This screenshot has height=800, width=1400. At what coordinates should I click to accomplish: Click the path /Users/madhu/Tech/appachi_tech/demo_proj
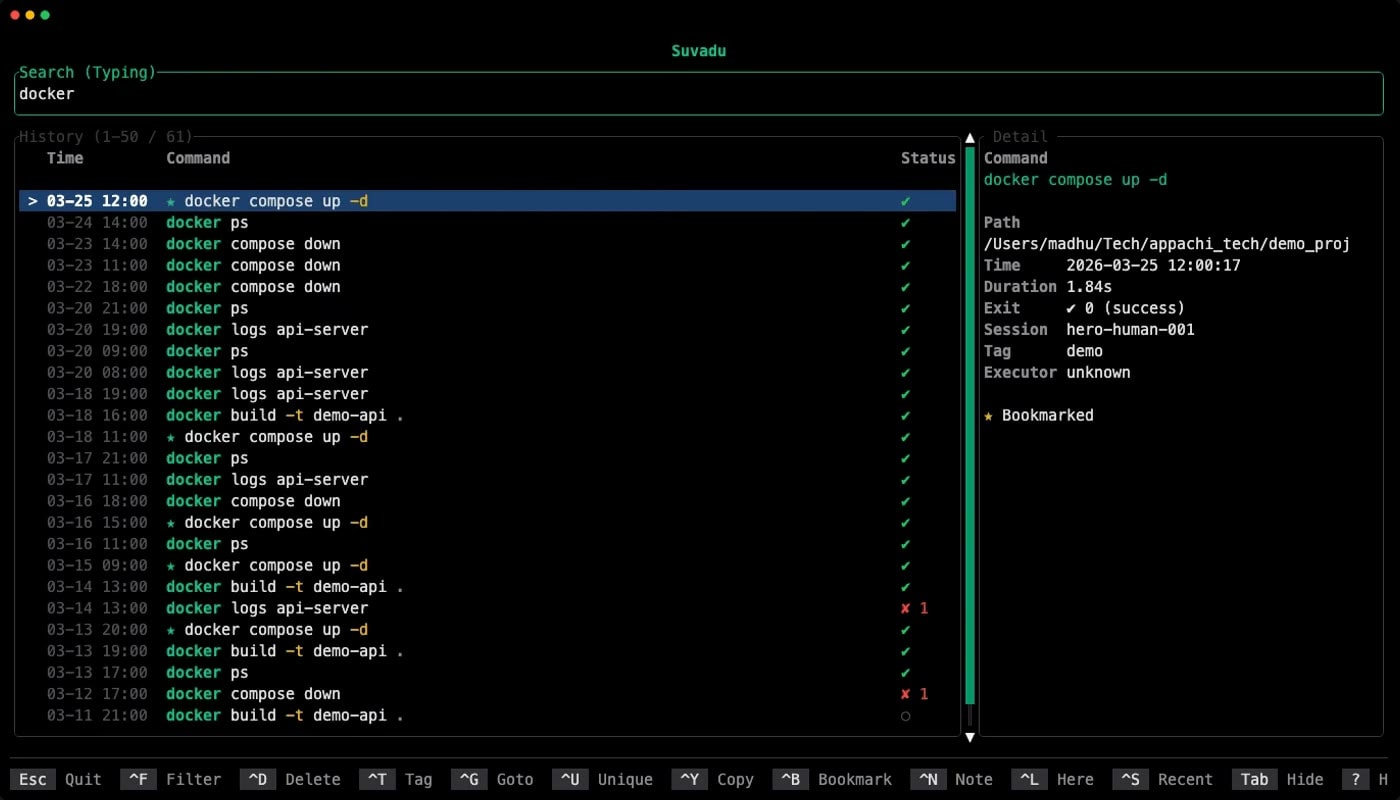coord(1167,244)
